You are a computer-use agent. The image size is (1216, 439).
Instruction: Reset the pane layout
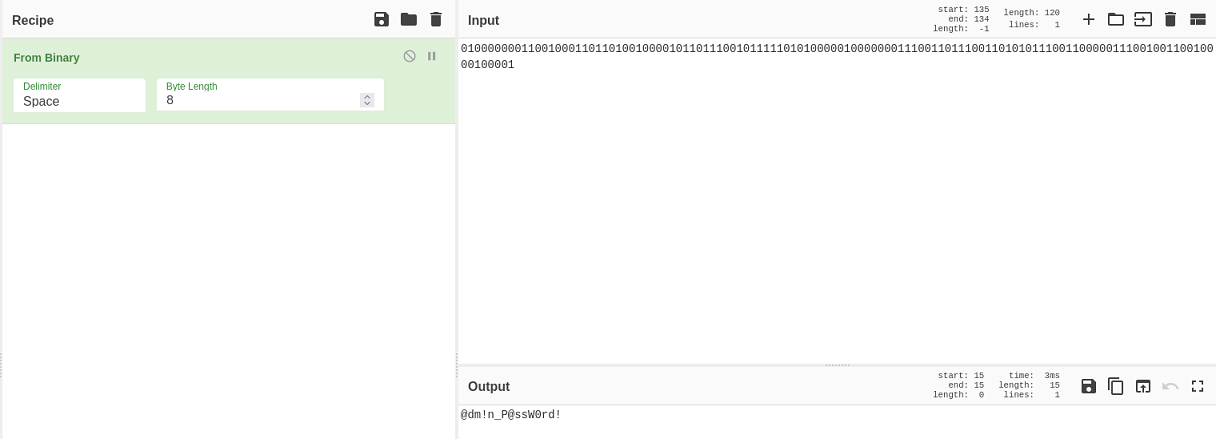[x=1197, y=19]
